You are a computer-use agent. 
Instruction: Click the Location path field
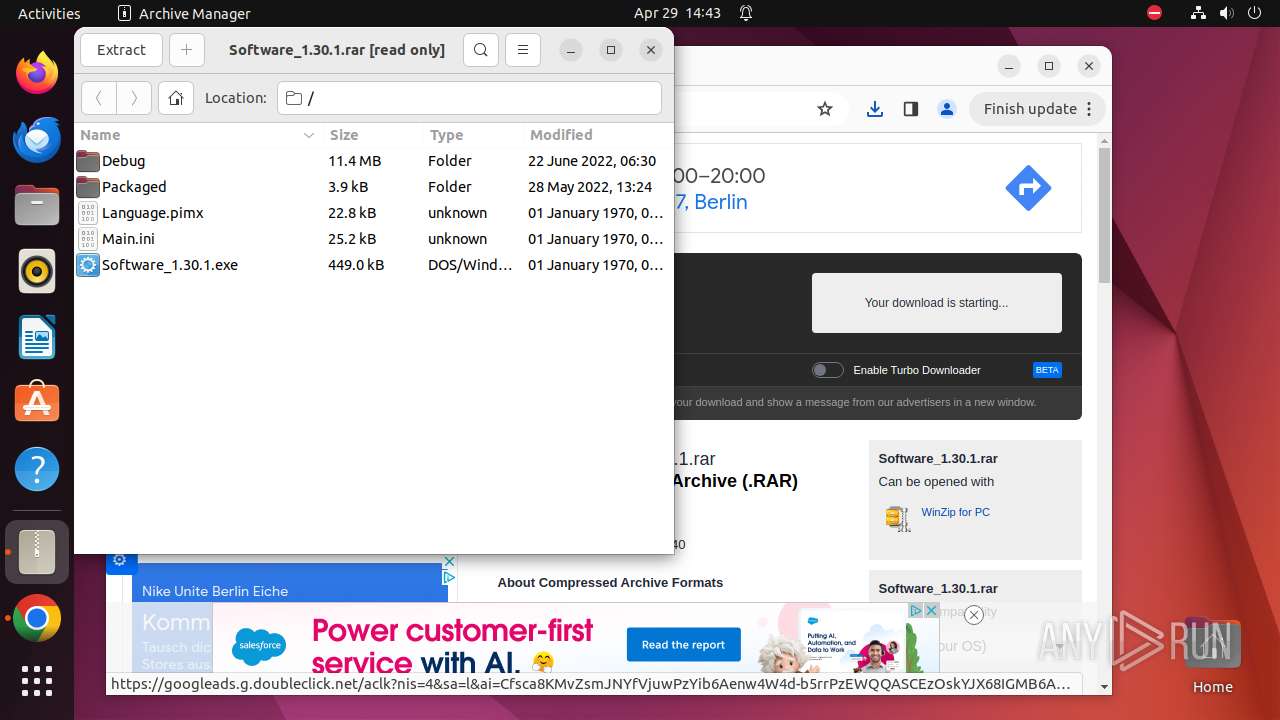(469, 98)
